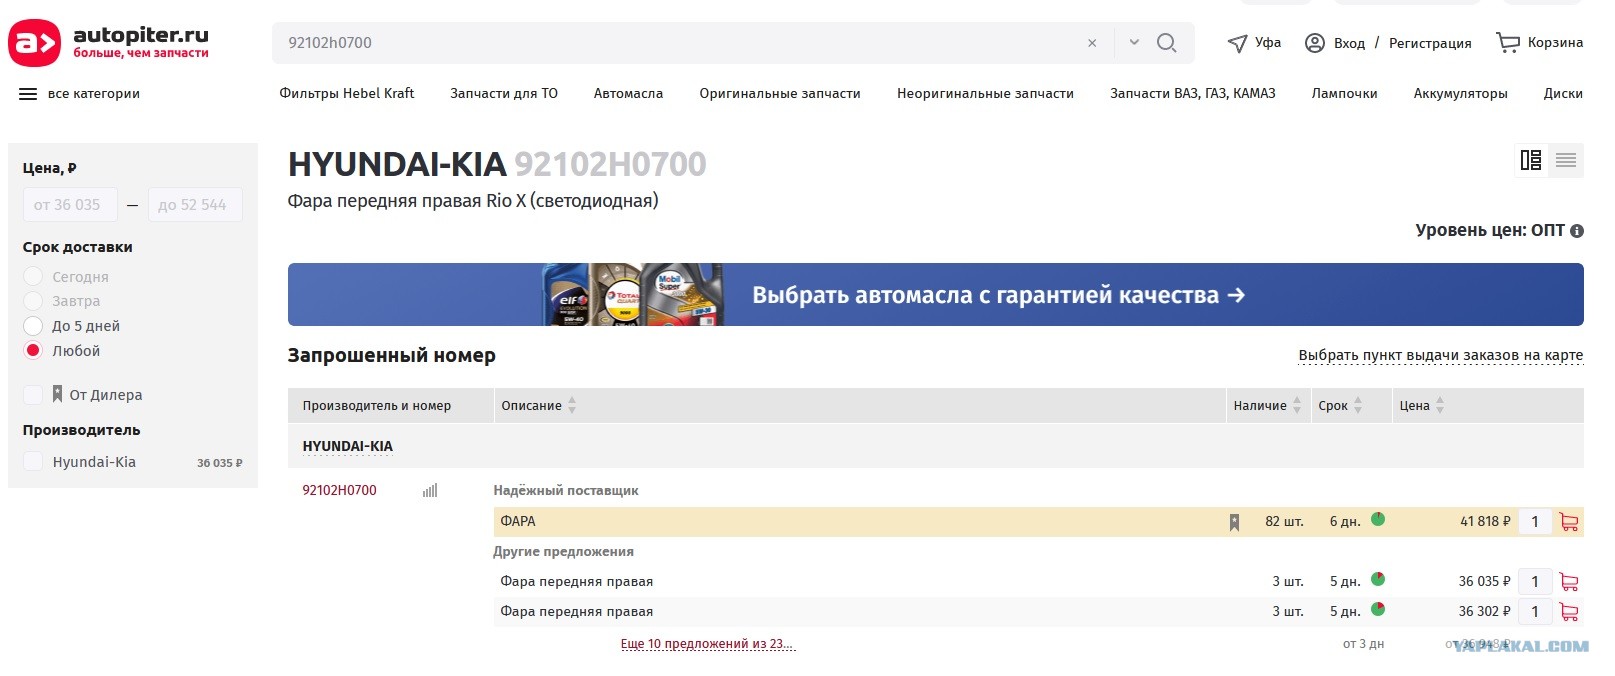
Task: Click dealer bookmark icon in ФАРА row
Action: coord(1234,522)
